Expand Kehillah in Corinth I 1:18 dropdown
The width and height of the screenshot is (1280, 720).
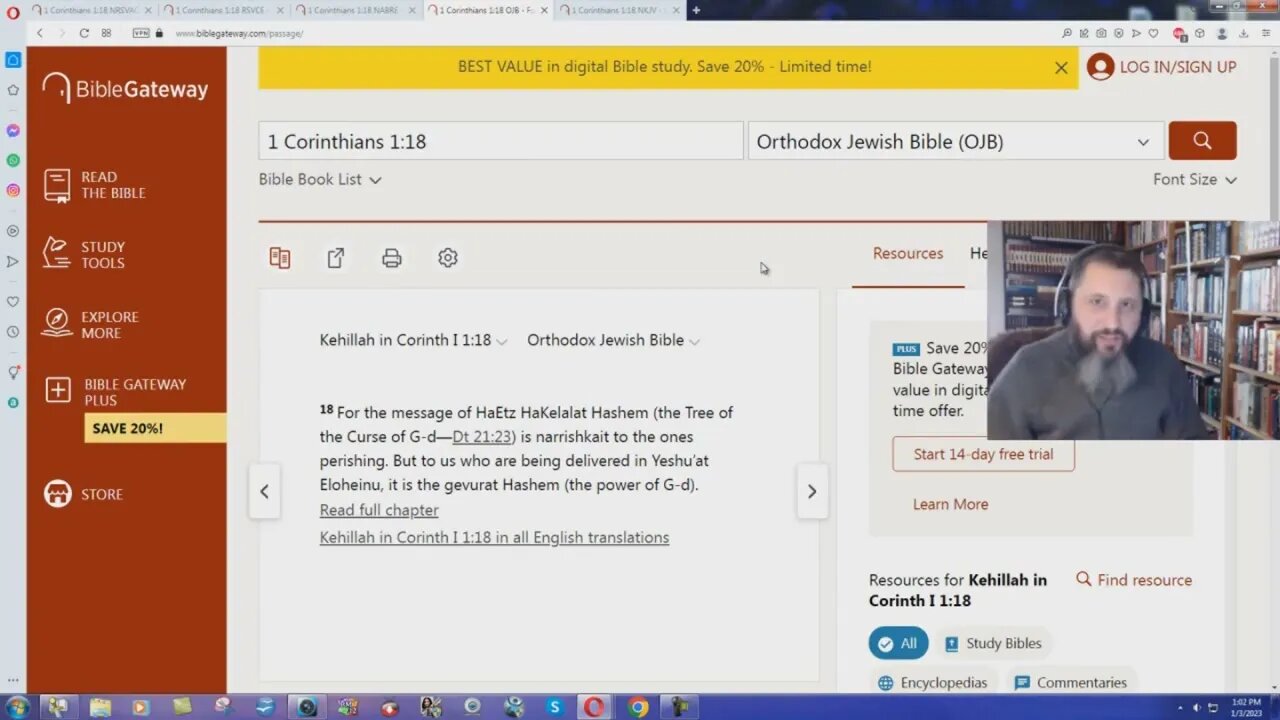413,340
